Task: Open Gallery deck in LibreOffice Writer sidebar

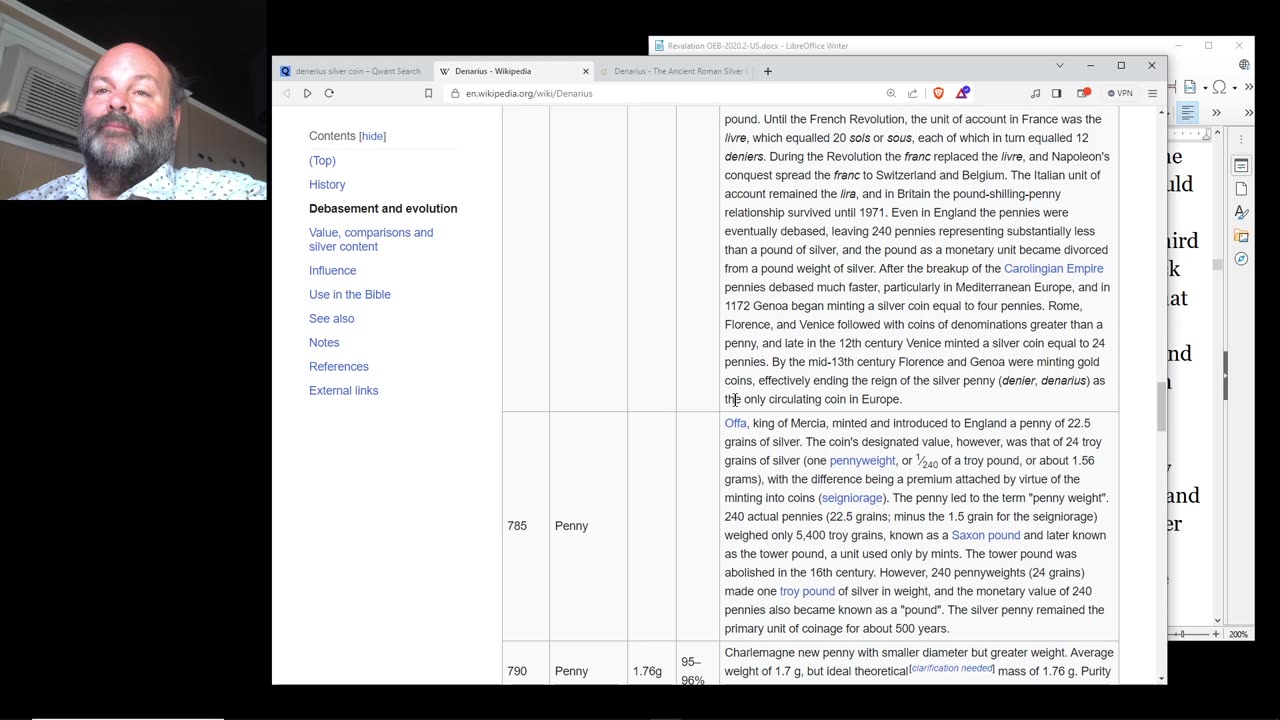Action: tap(1241, 236)
